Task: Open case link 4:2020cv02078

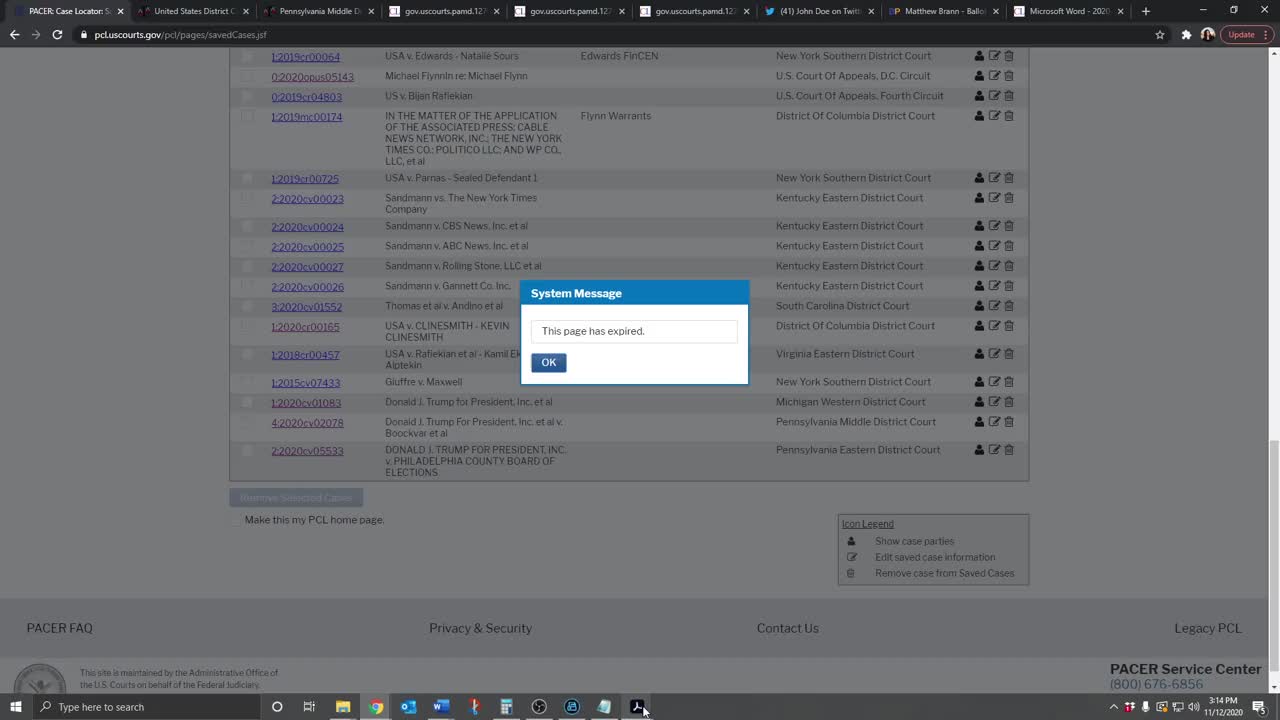Action: pyautogui.click(x=307, y=423)
